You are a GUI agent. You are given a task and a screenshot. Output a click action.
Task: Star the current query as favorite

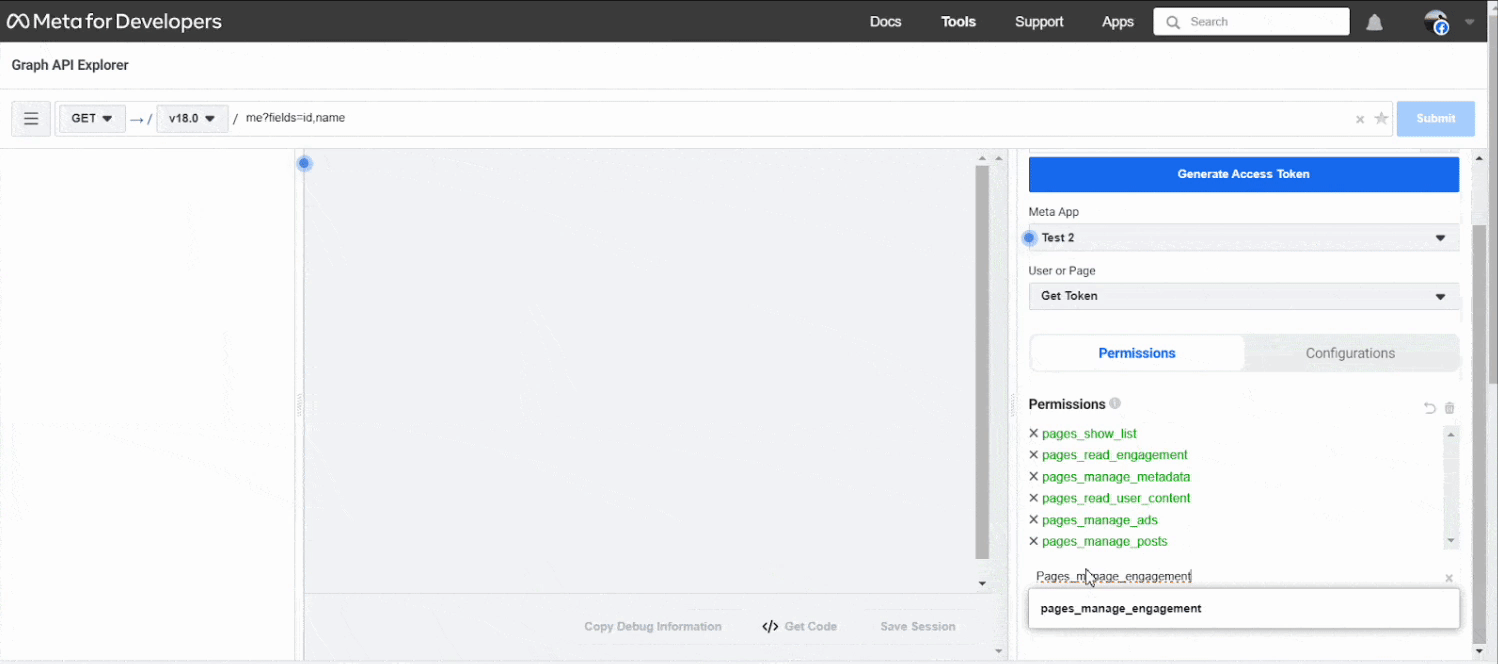[x=1381, y=118]
